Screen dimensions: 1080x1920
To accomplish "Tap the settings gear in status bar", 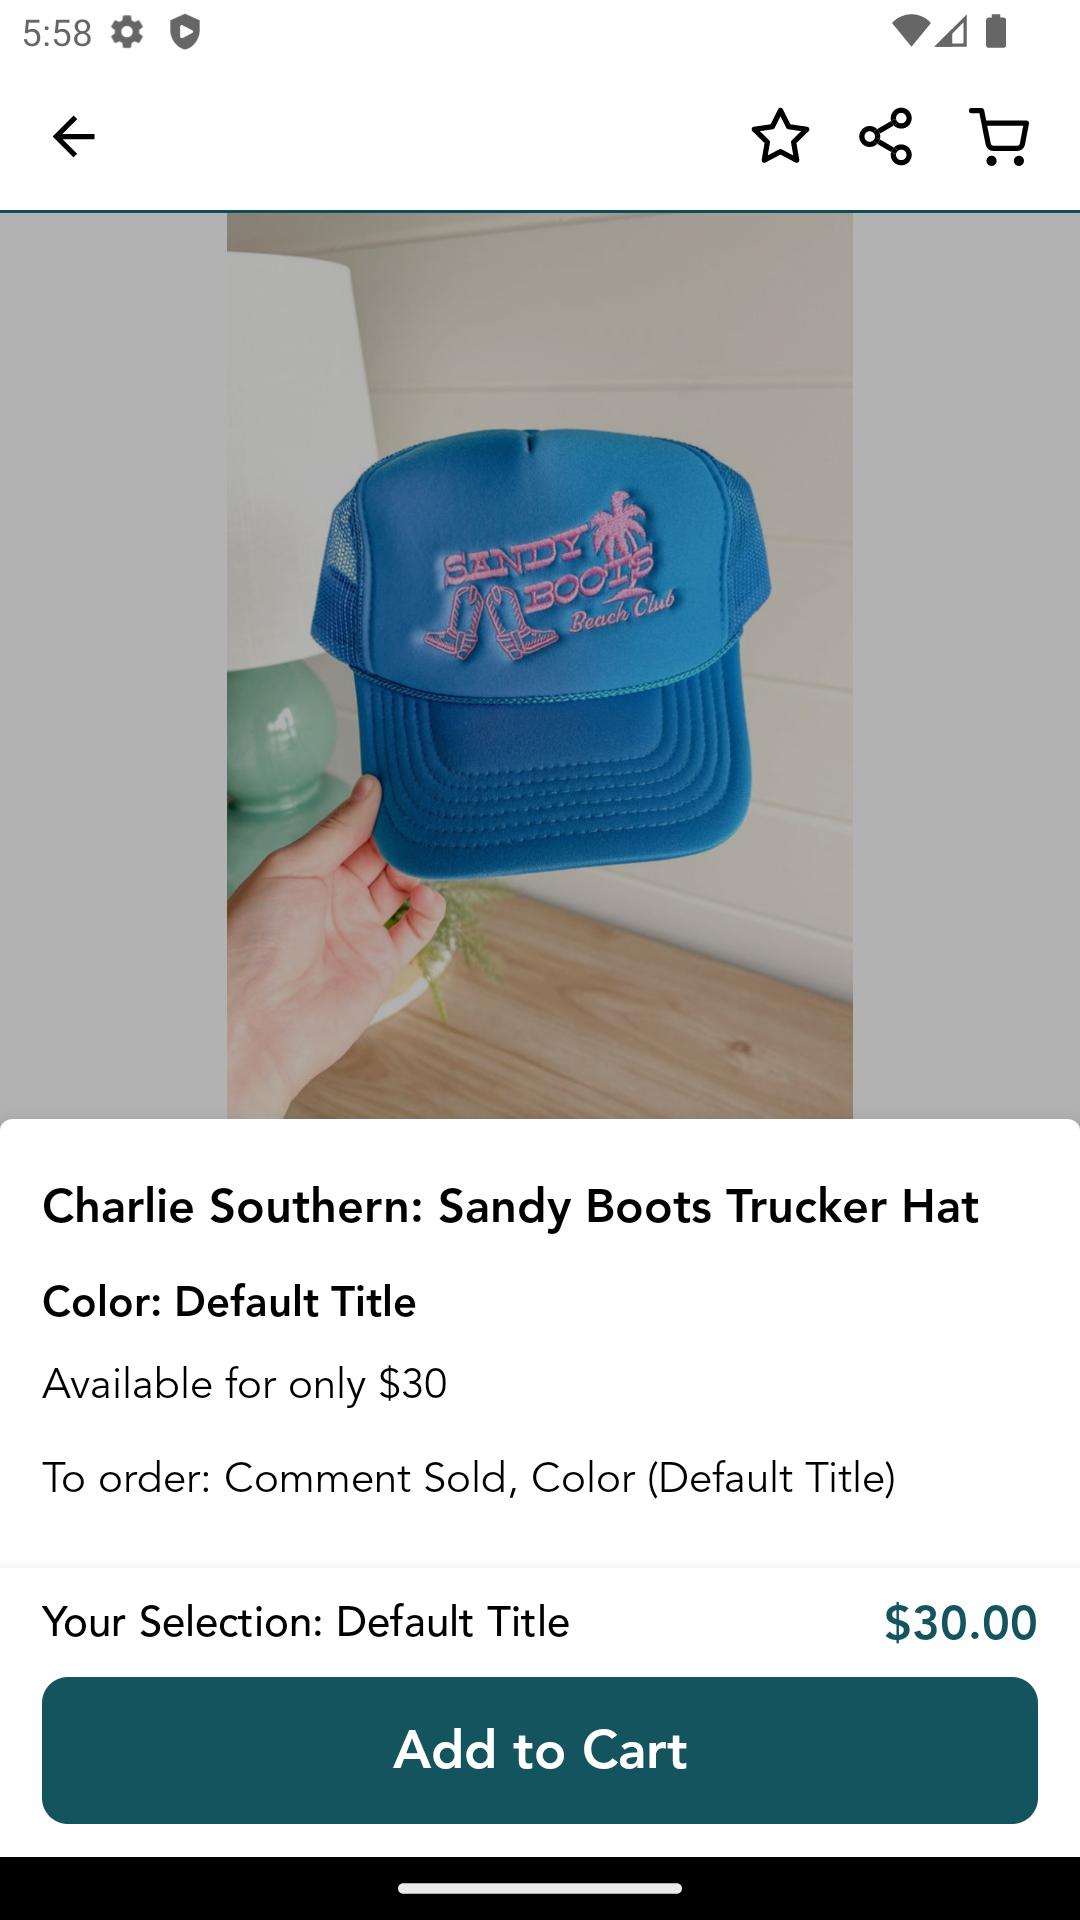I will (127, 33).
